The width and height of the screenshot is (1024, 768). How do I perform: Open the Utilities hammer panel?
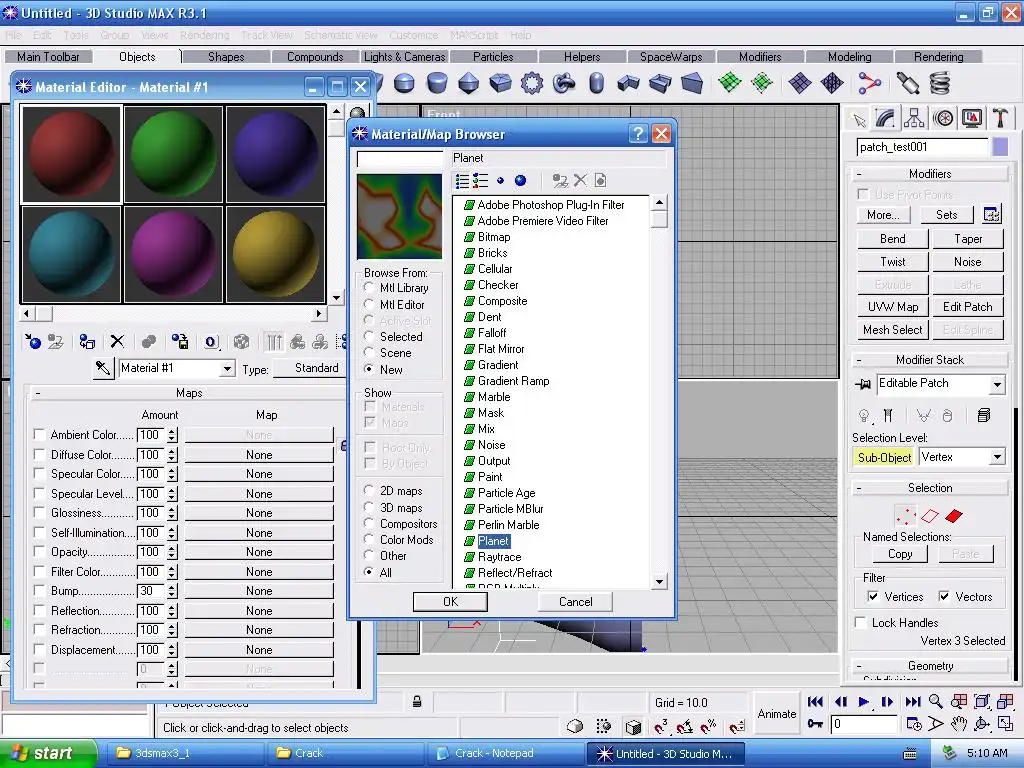(1000, 118)
